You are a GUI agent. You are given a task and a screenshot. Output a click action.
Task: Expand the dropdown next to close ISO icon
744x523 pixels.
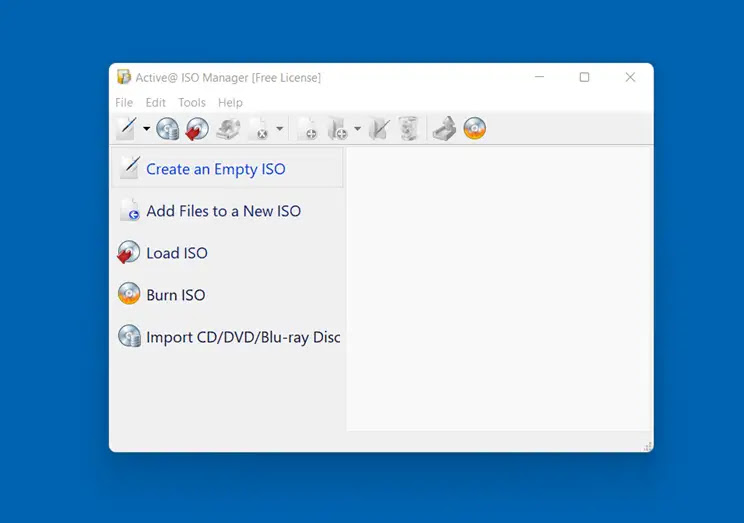280,128
